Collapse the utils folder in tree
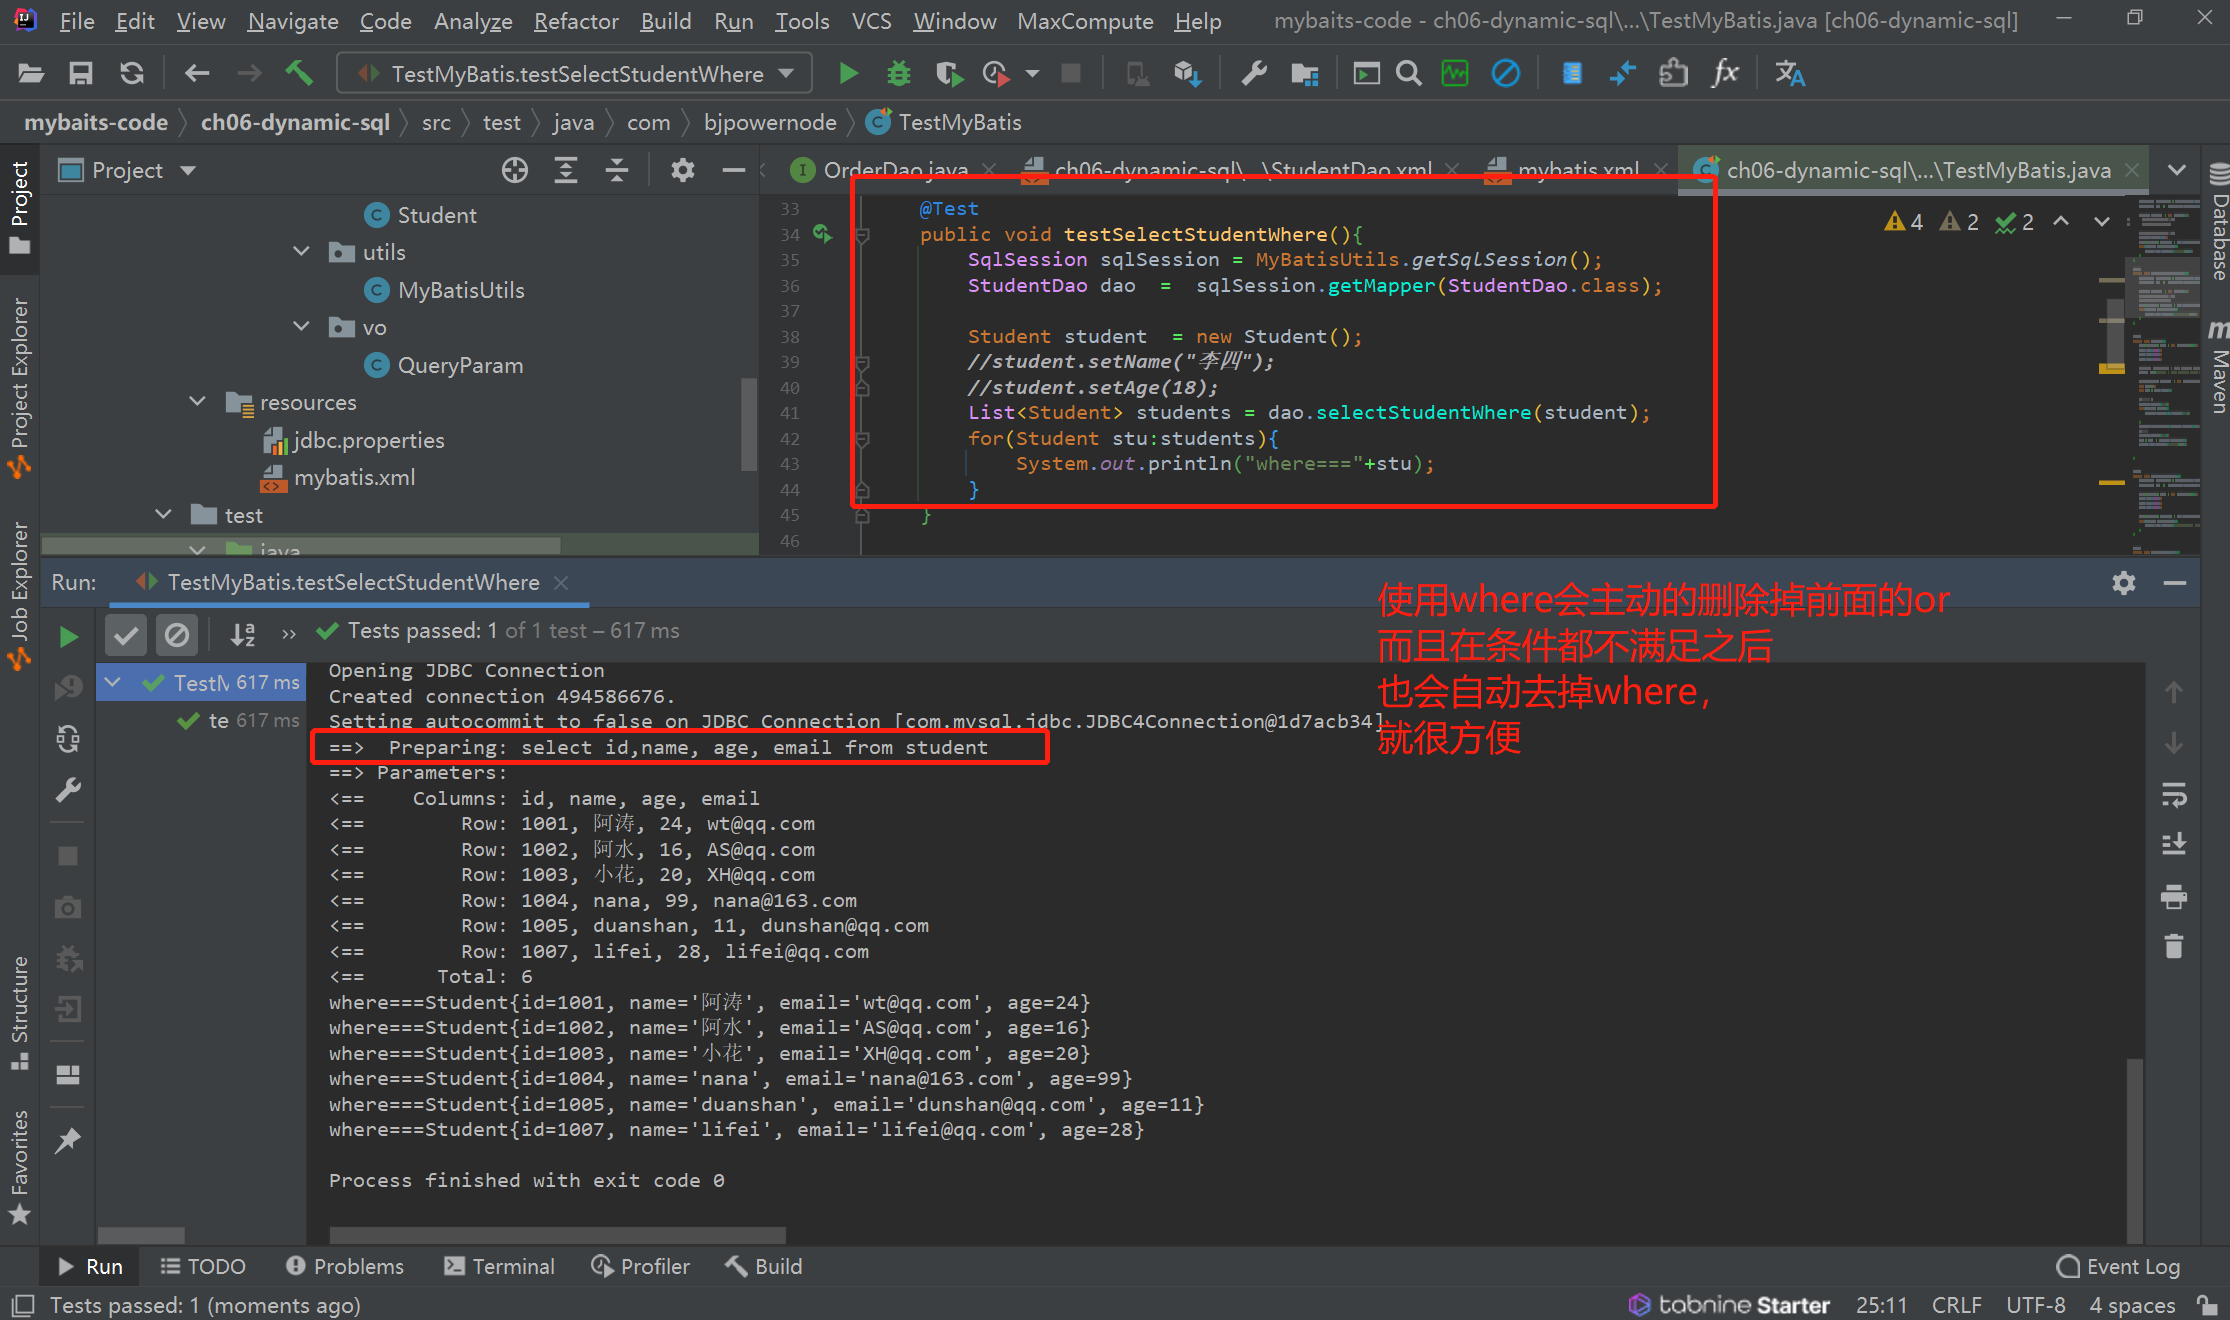Screen dimensions: 2230x1320 pos(301,252)
